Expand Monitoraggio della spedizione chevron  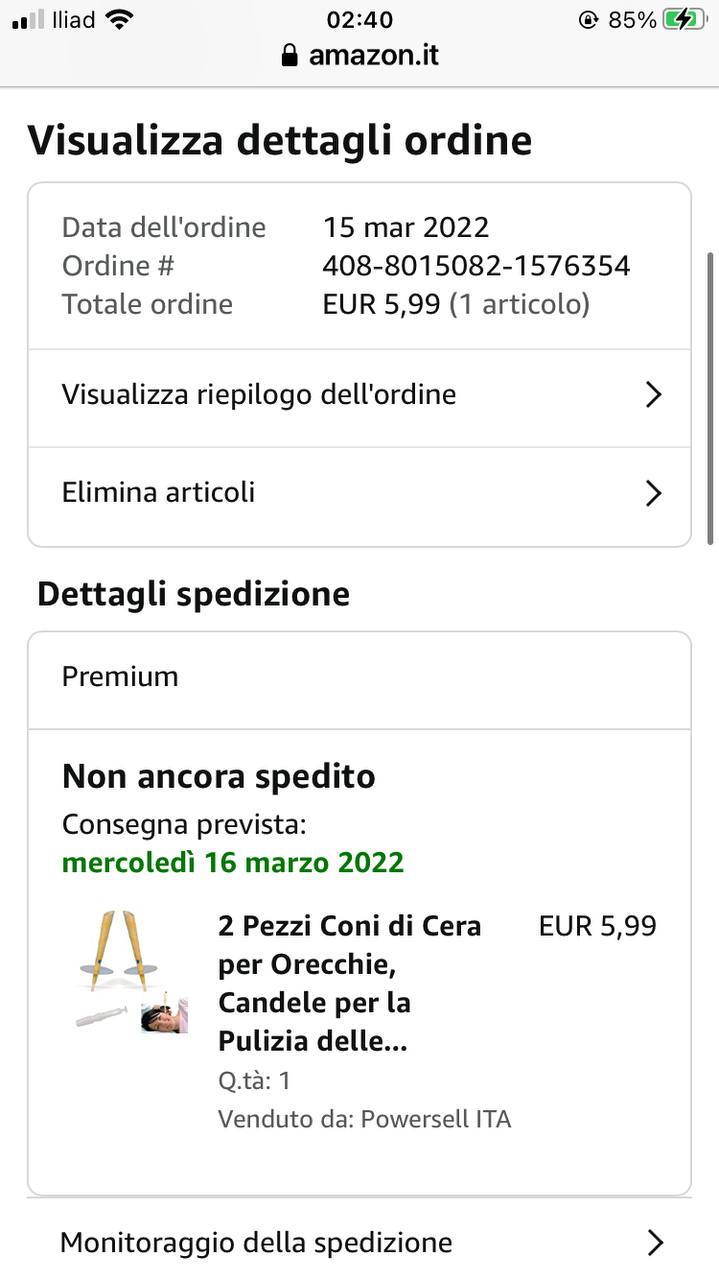[655, 1243]
